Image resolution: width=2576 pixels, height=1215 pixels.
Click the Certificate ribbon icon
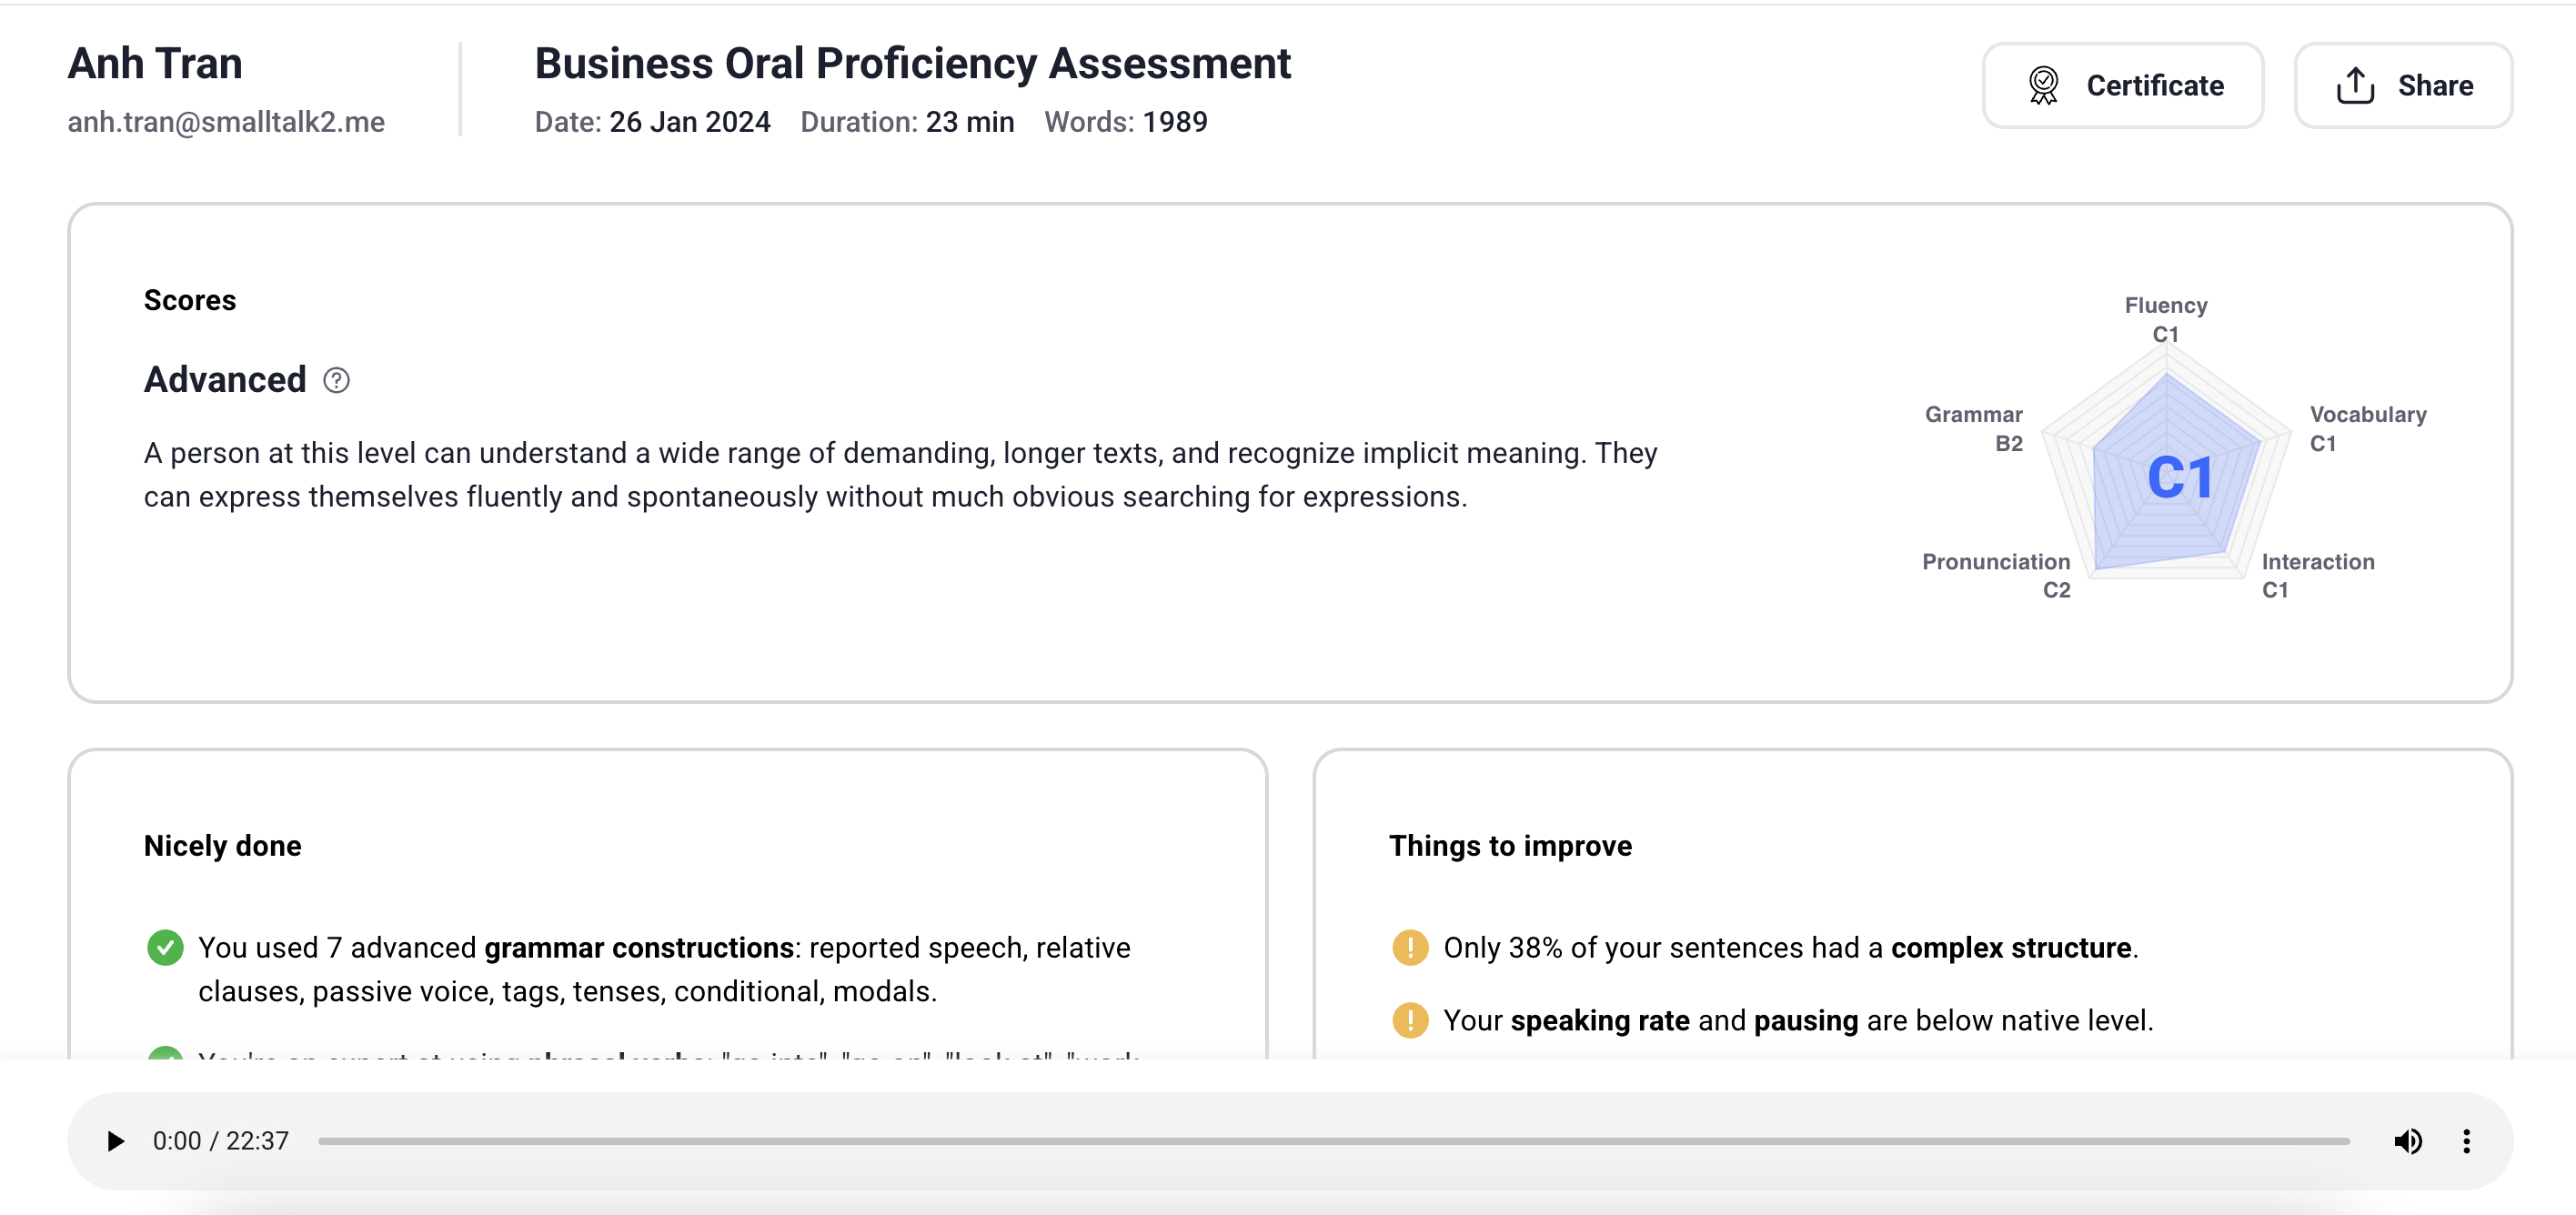pyautogui.click(x=2043, y=86)
